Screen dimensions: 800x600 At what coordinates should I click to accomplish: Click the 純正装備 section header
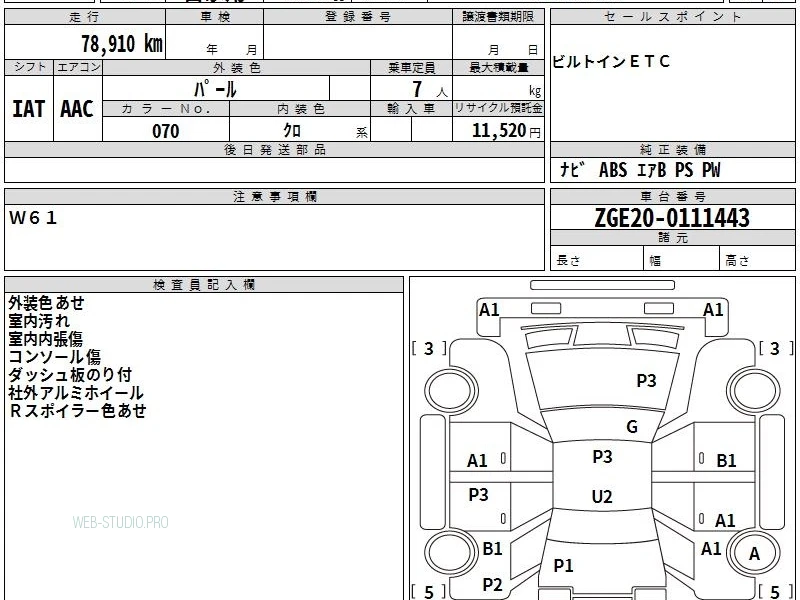[x=672, y=149]
